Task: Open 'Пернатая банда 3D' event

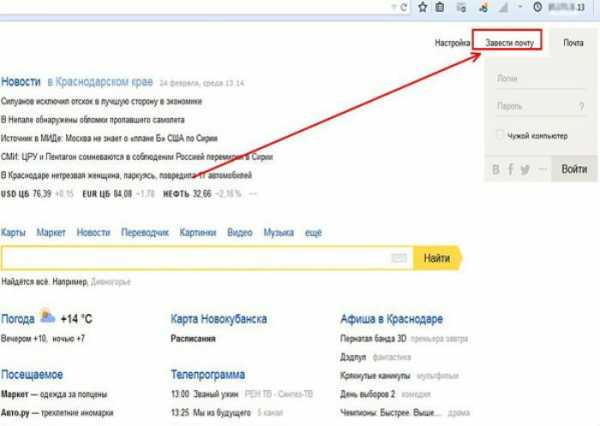Action: tap(373, 339)
